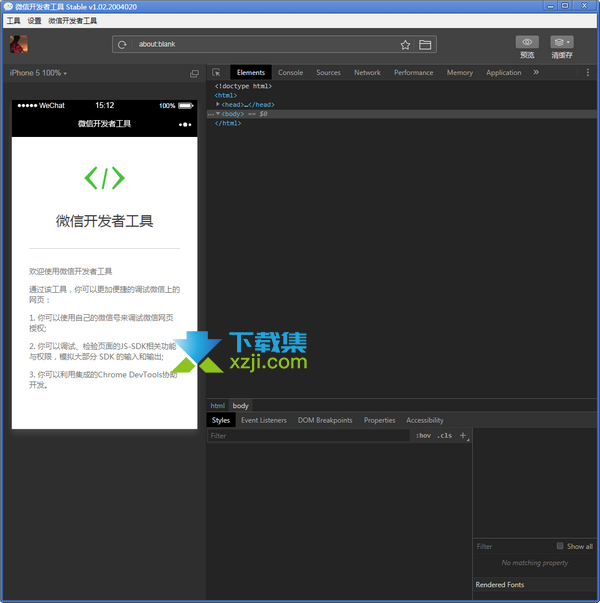Open the Properties pane tab
This screenshot has height=603, width=600.
380,420
